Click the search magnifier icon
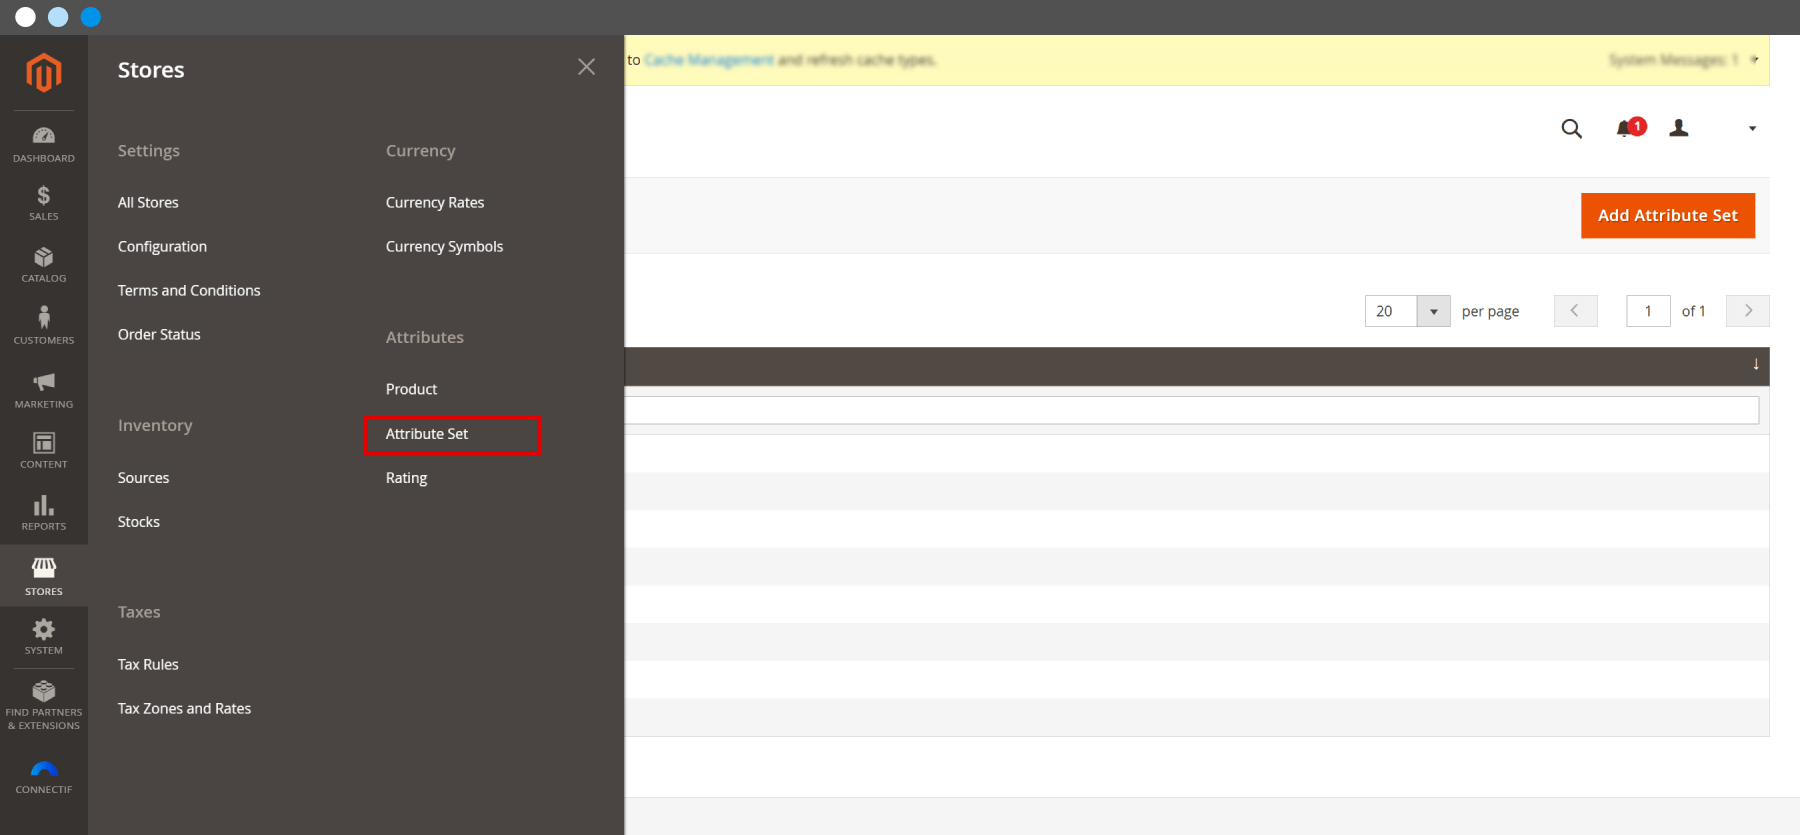 (x=1572, y=128)
